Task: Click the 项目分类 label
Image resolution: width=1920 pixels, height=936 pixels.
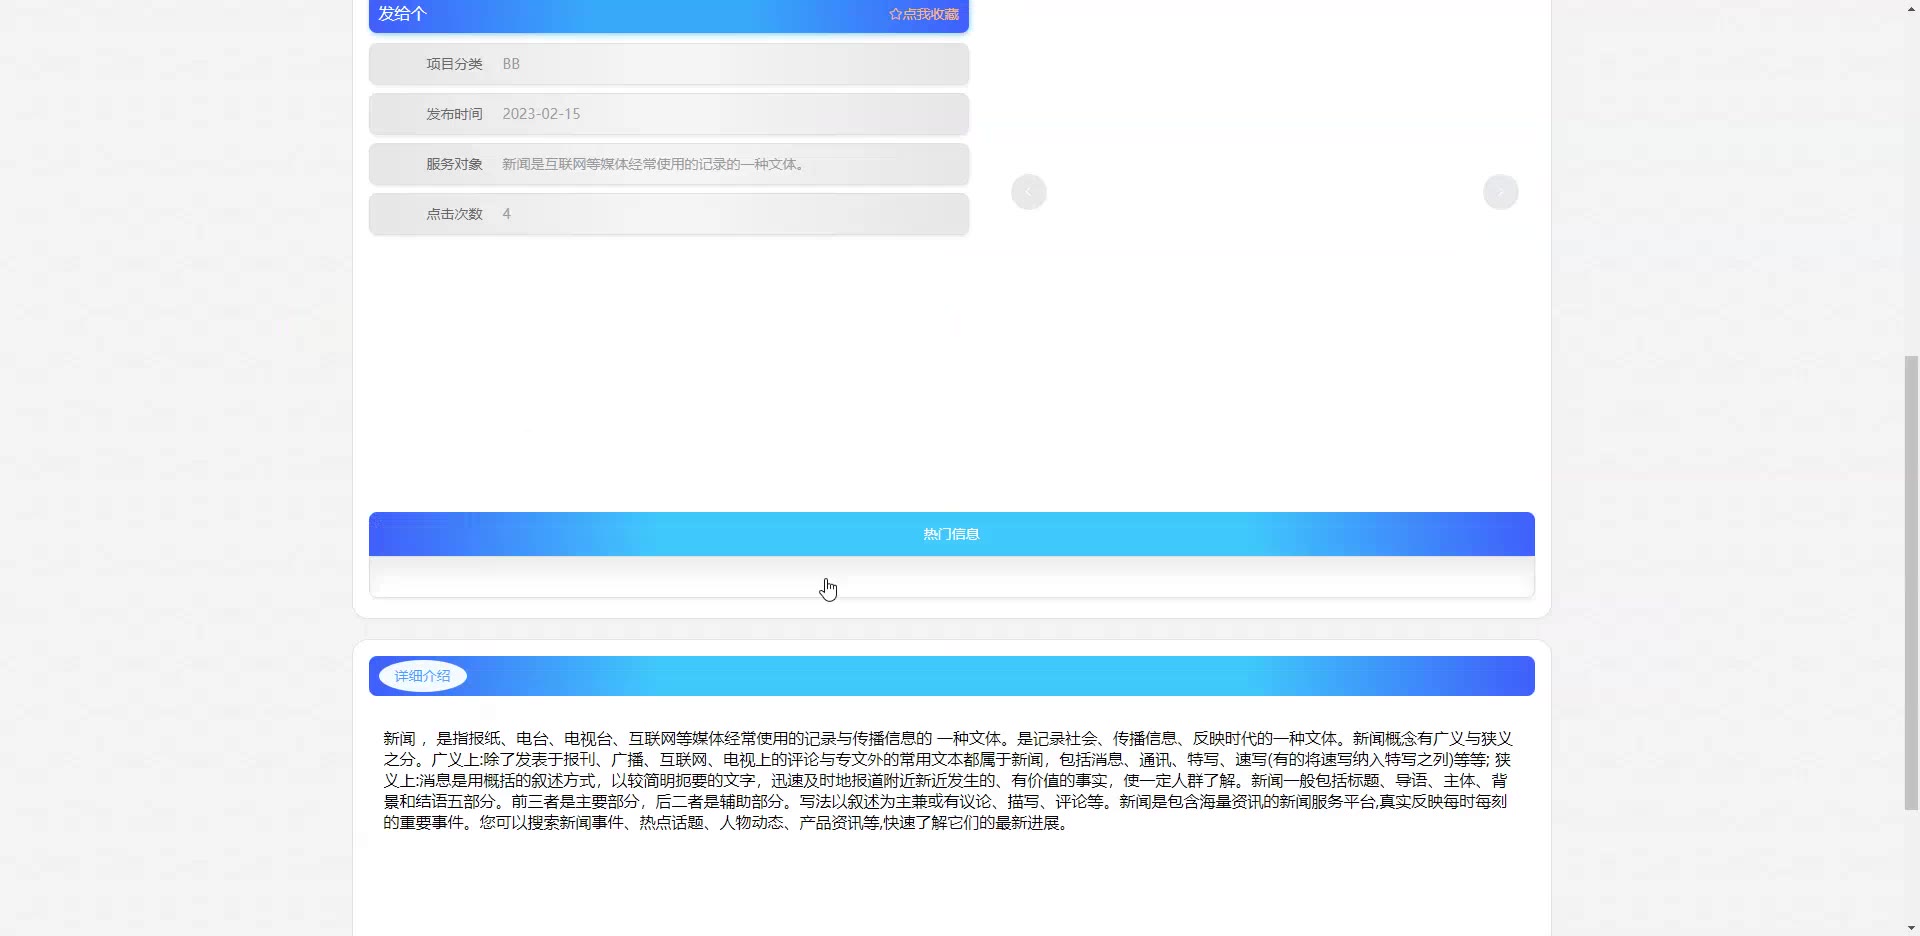Action: (454, 64)
